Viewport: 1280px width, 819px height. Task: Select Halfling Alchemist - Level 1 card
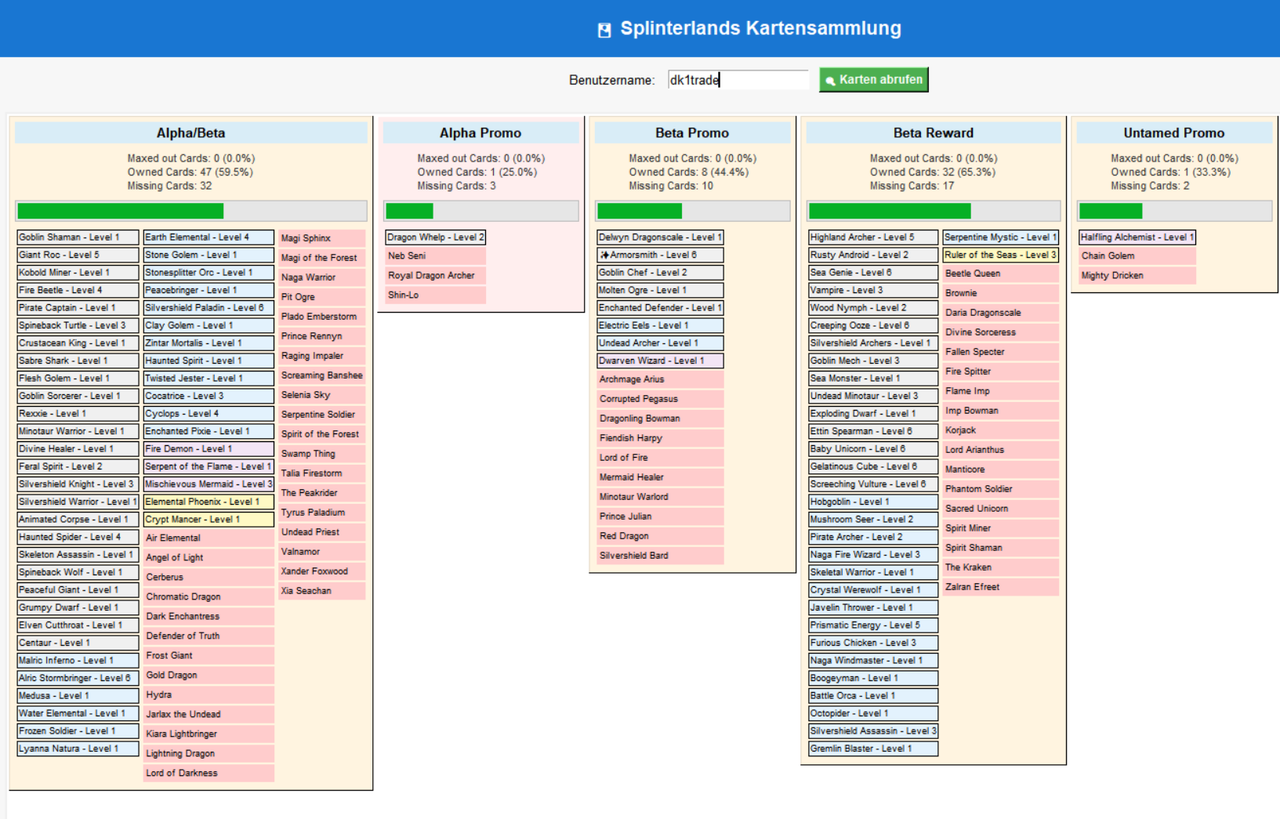[1137, 237]
